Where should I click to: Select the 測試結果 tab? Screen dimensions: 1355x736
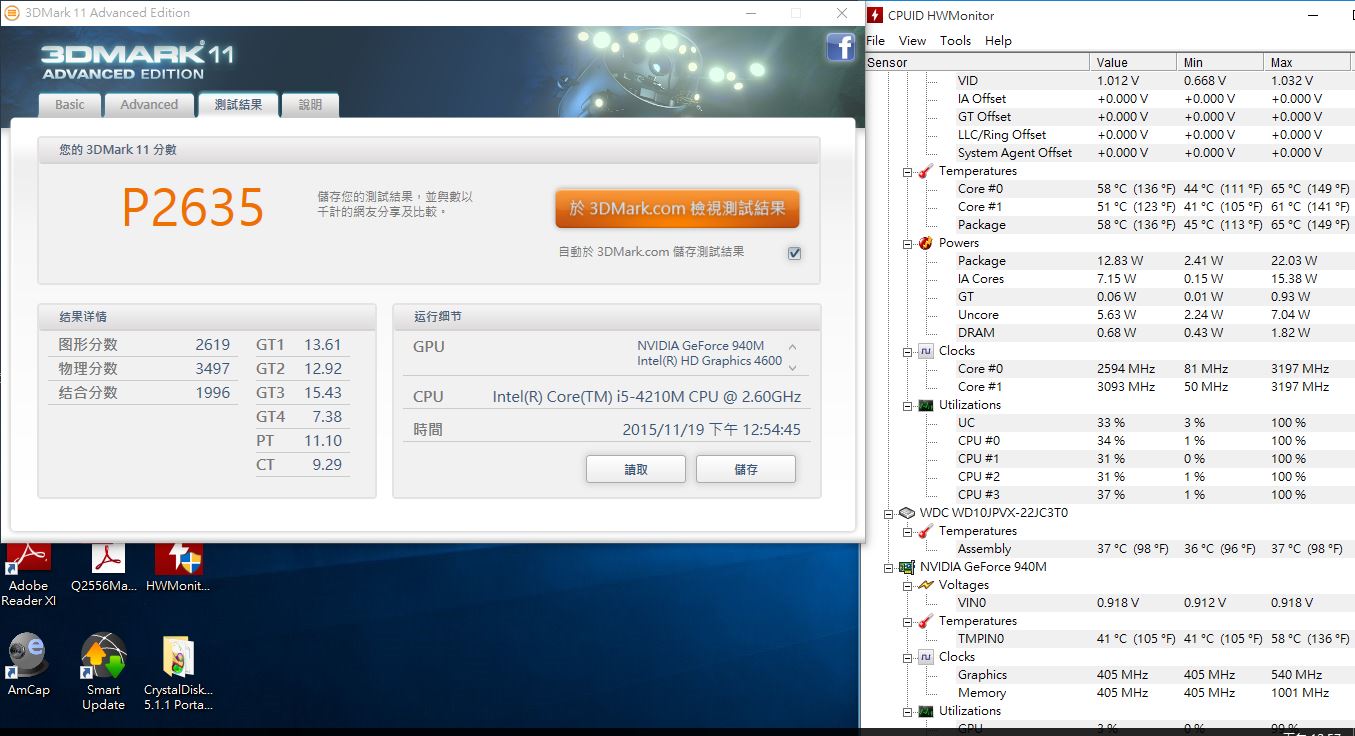point(238,105)
